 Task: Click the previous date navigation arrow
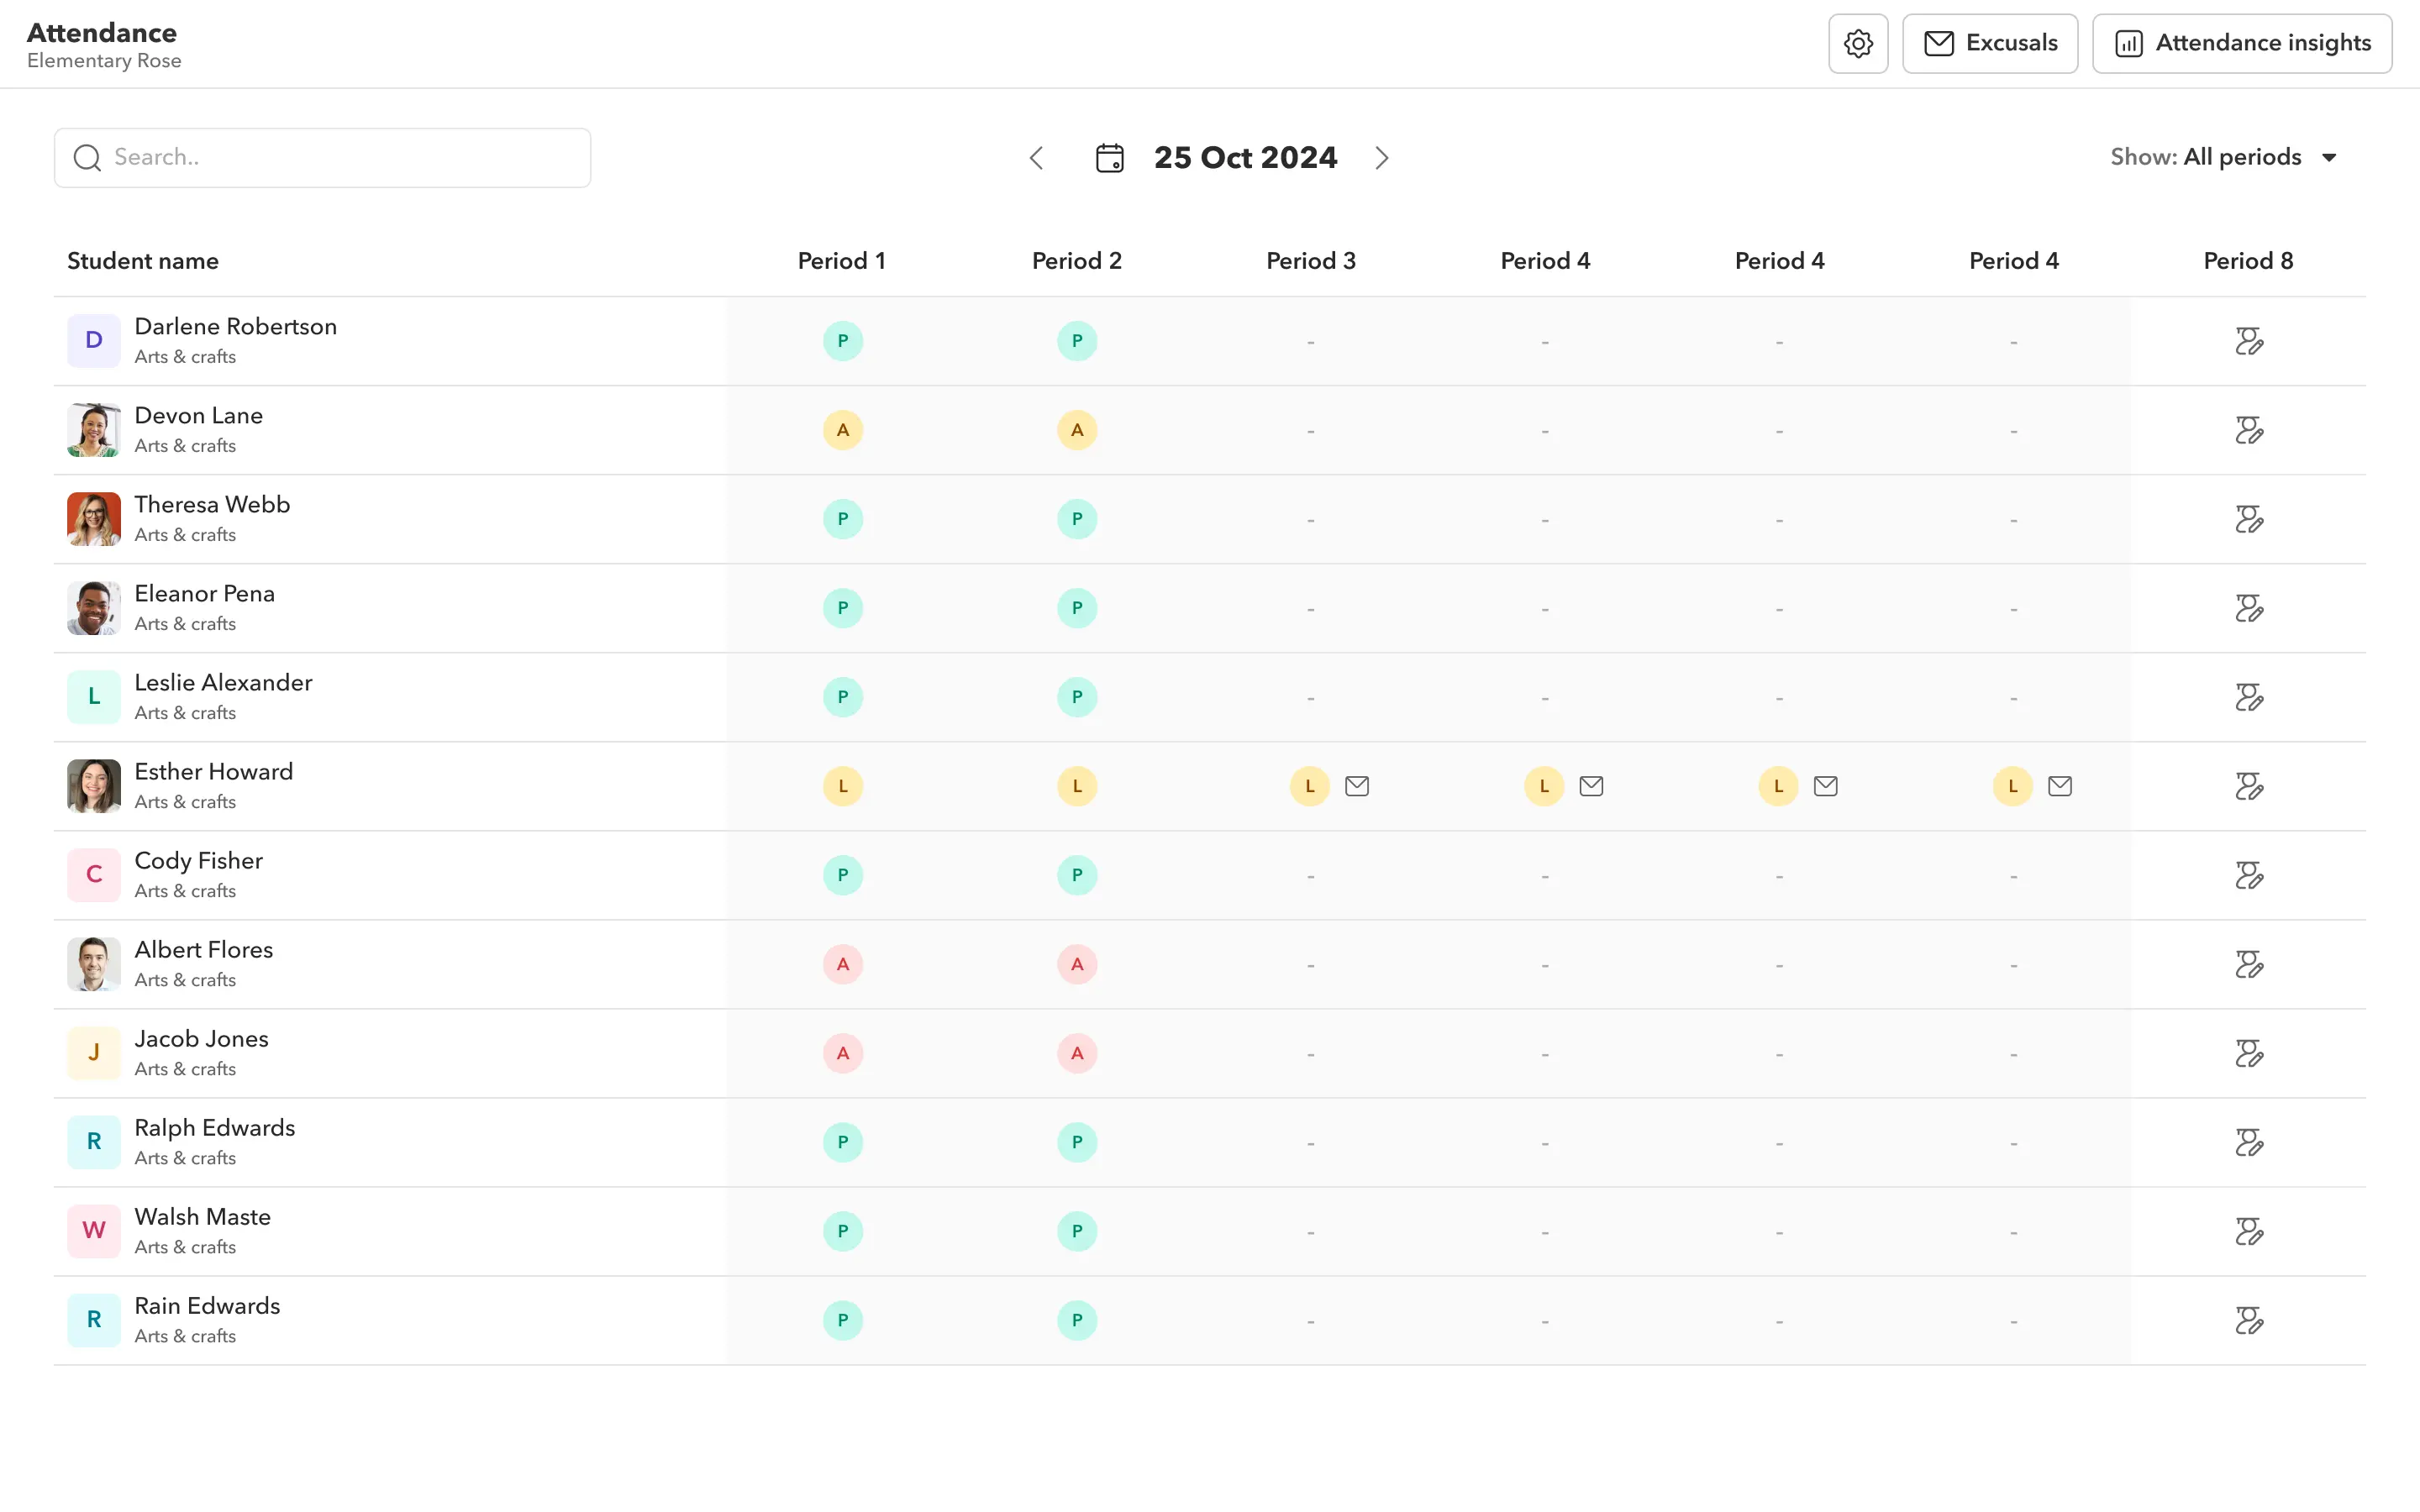coord(1035,157)
